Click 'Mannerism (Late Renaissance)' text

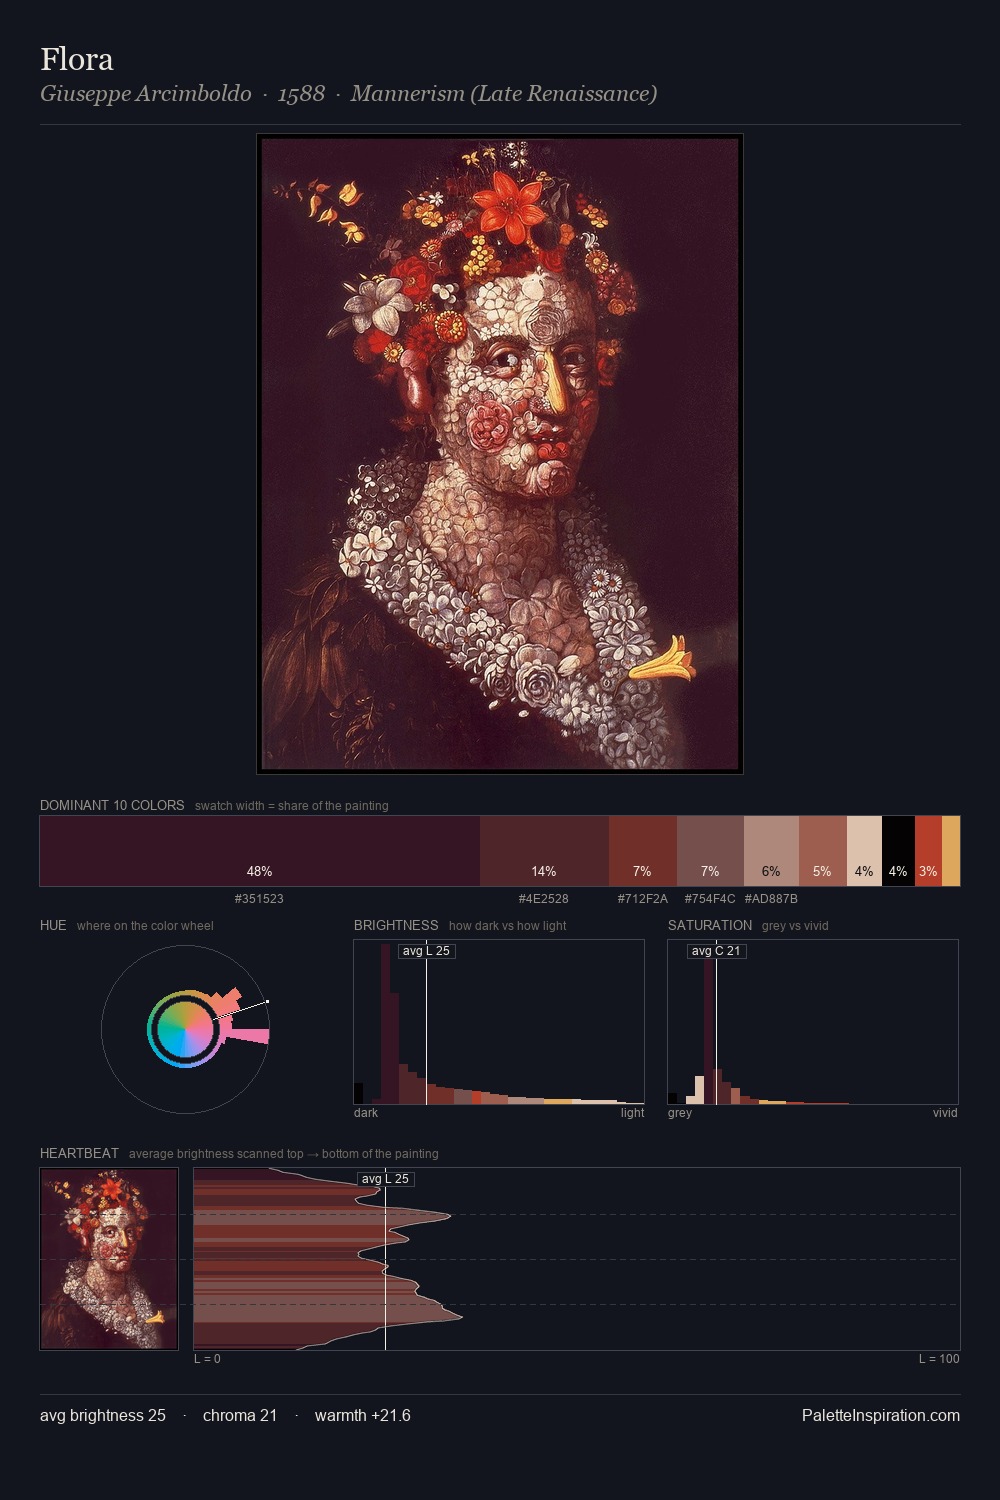coord(504,94)
